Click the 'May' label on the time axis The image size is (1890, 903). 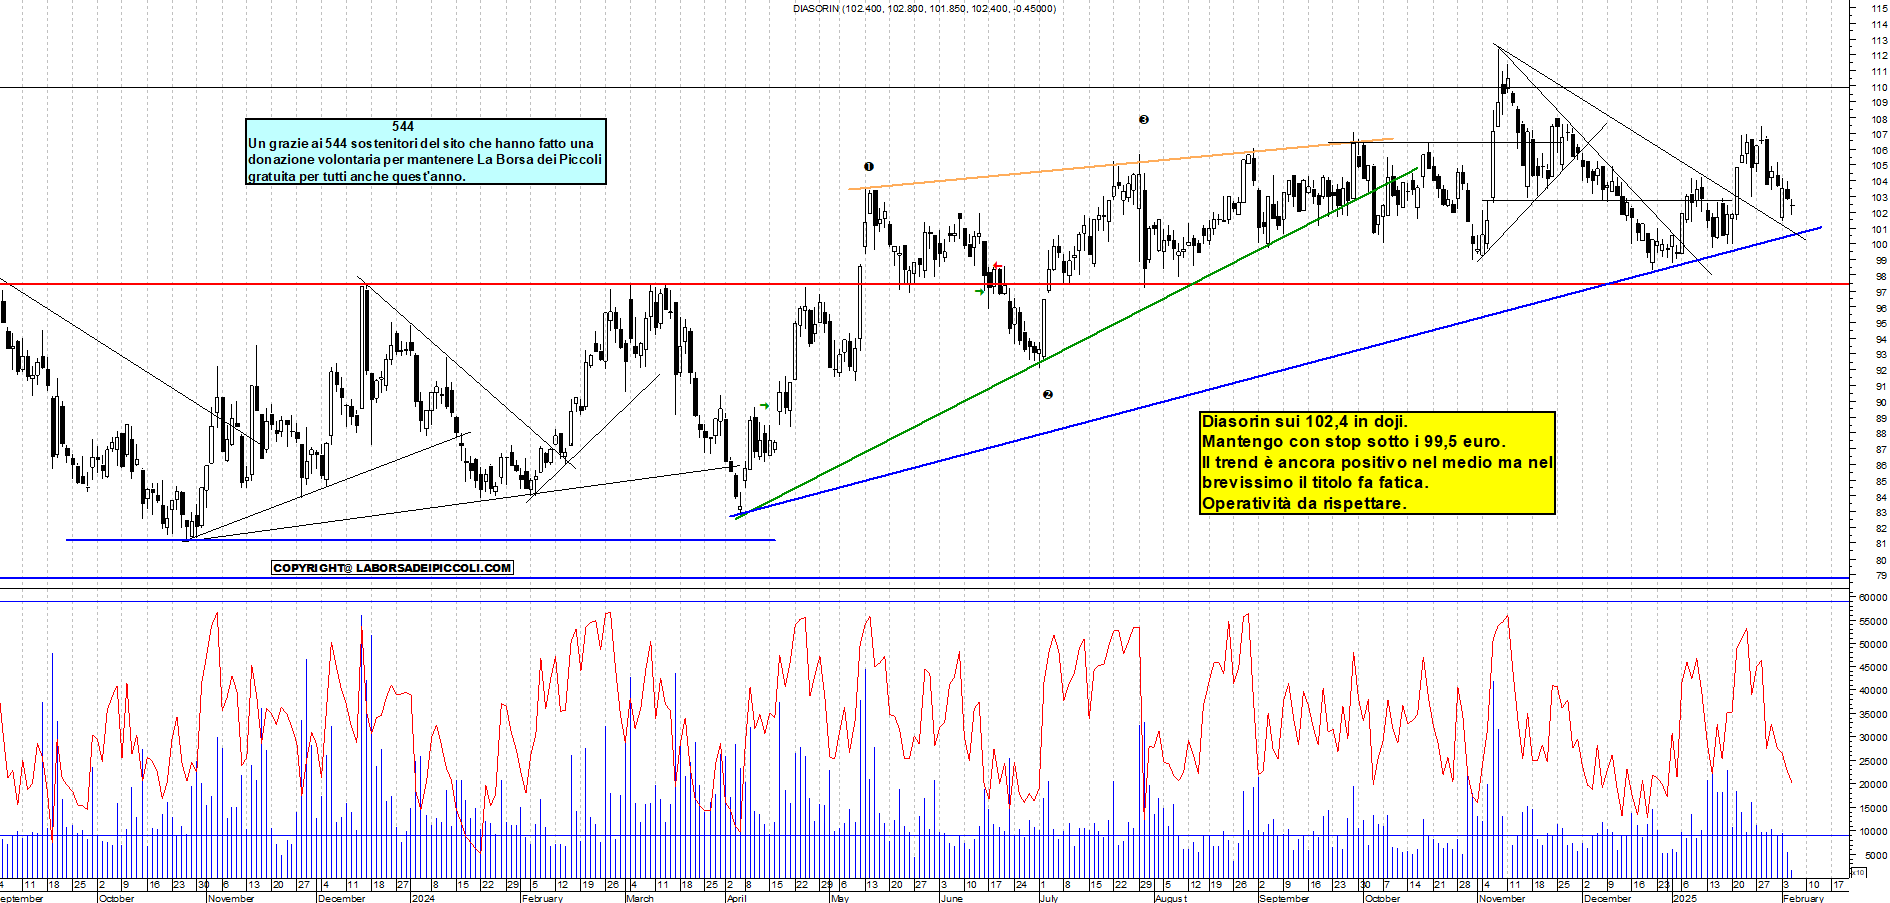(x=840, y=898)
